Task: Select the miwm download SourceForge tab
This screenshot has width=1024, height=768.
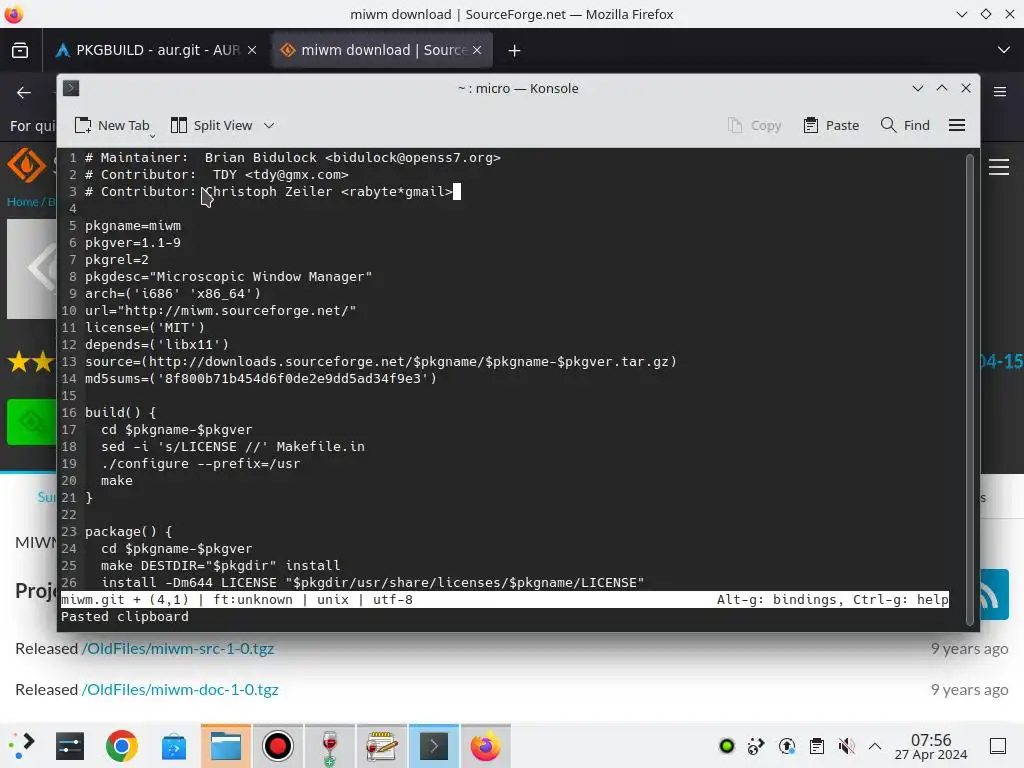Action: click(382, 50)
